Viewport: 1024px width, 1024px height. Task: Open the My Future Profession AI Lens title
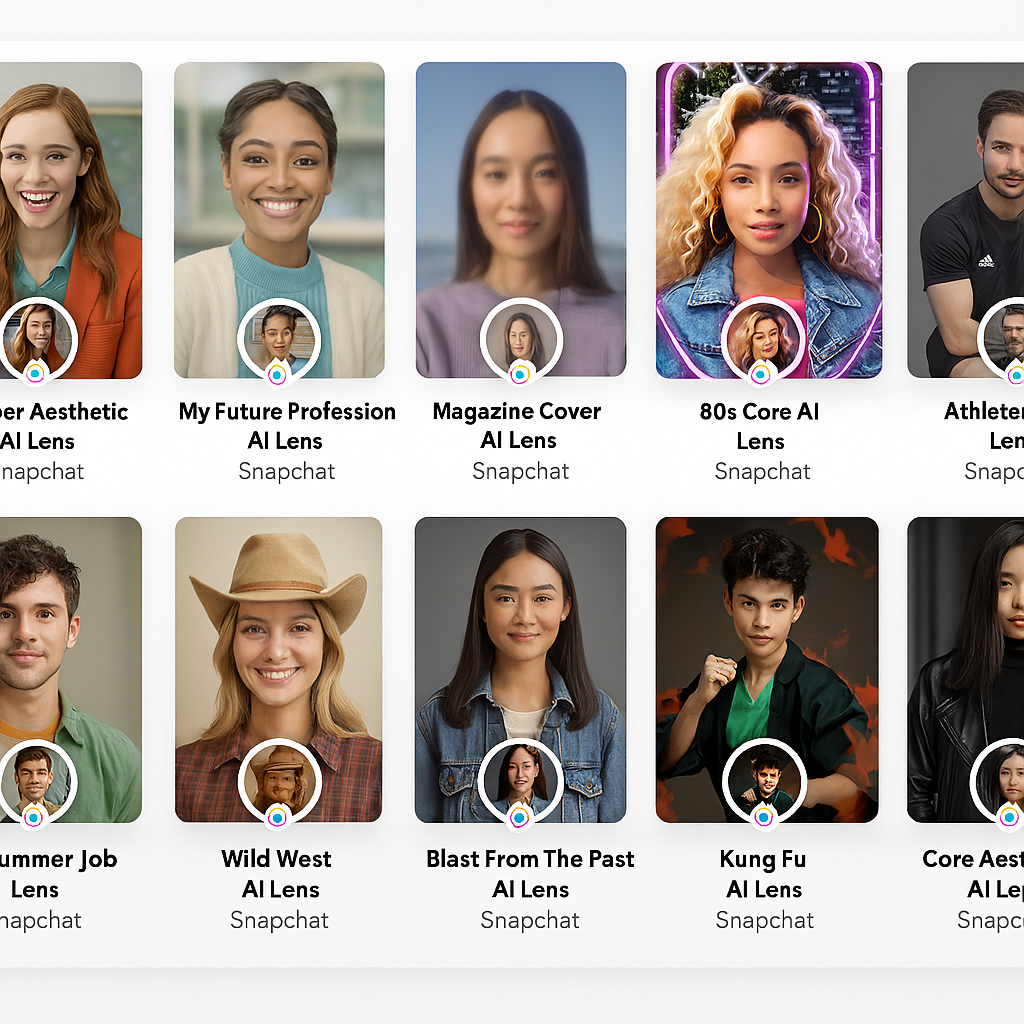pyautogui.click(x=287, y=426)
